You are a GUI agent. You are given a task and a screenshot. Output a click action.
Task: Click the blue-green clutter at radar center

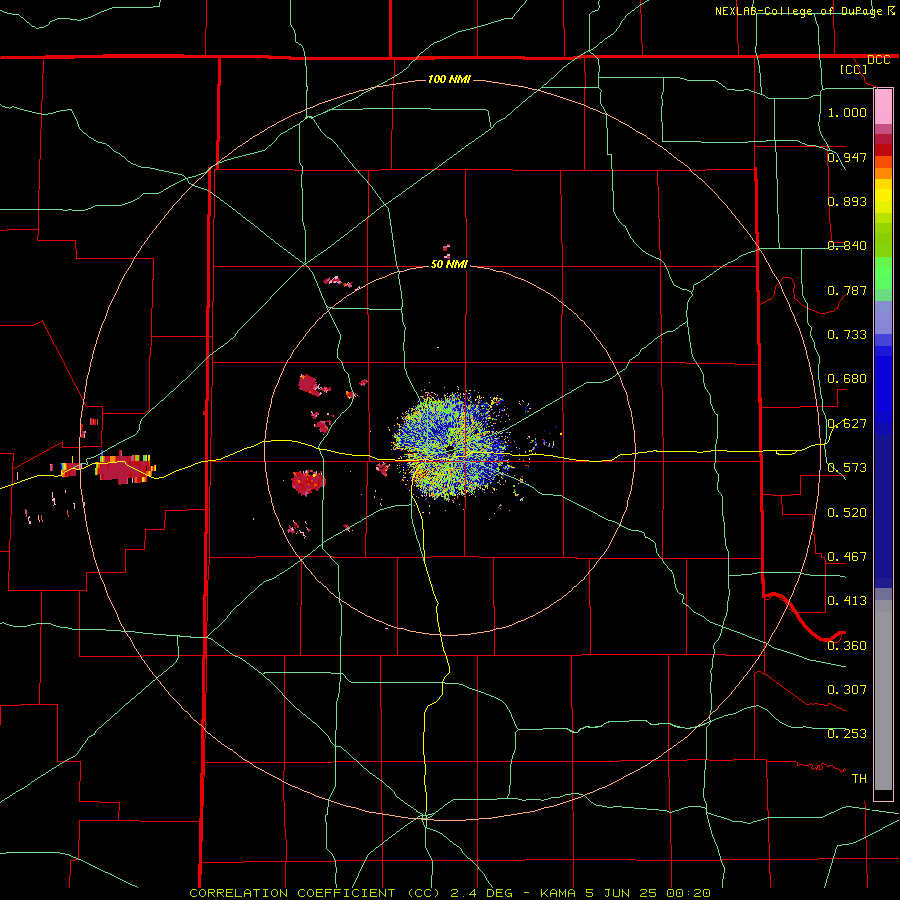pyautogui.click(x=453, y=445)
